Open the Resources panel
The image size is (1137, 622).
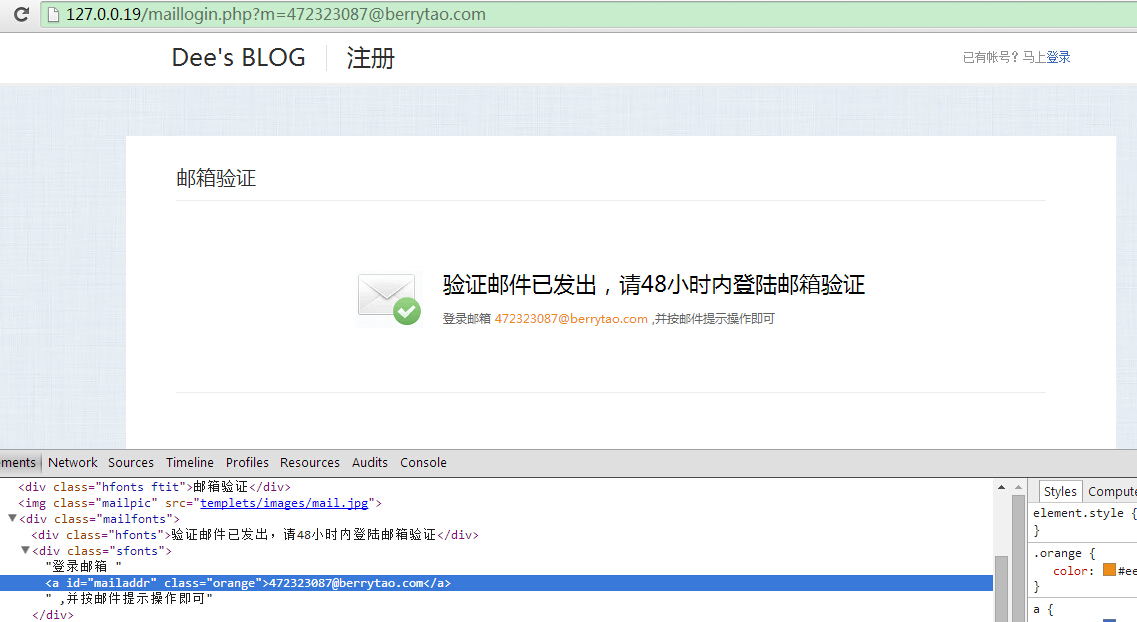(310, 462)
